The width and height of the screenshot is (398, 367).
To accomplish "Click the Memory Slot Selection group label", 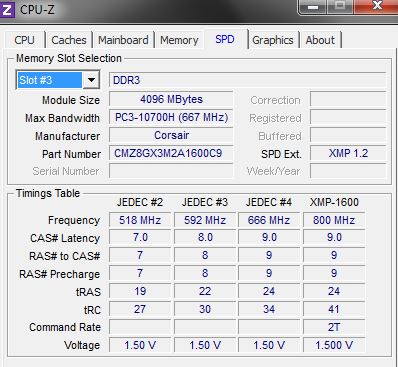I will (x=69, y=58).
